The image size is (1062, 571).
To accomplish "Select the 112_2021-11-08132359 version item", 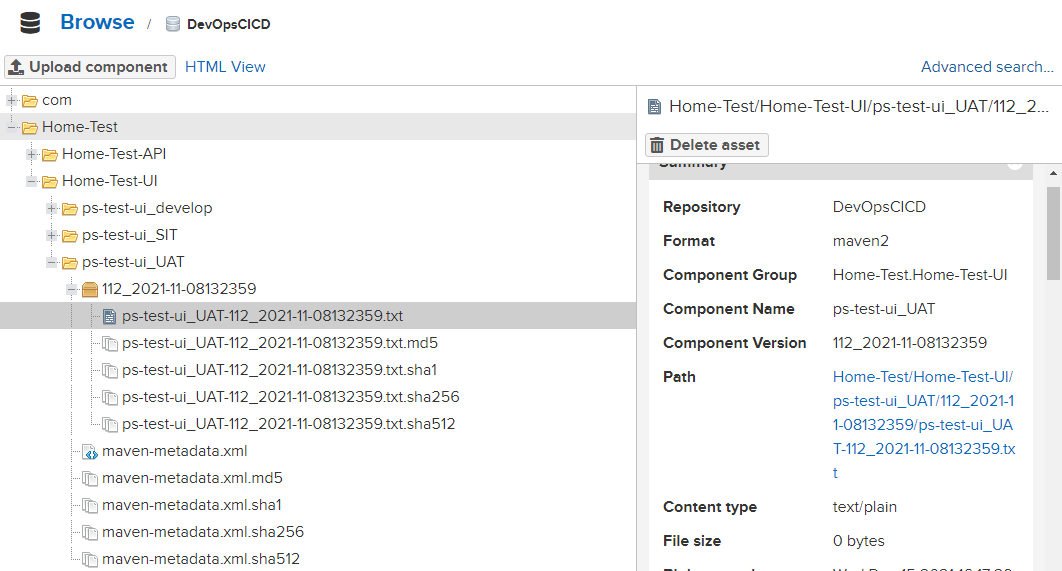I will (179, 289).
